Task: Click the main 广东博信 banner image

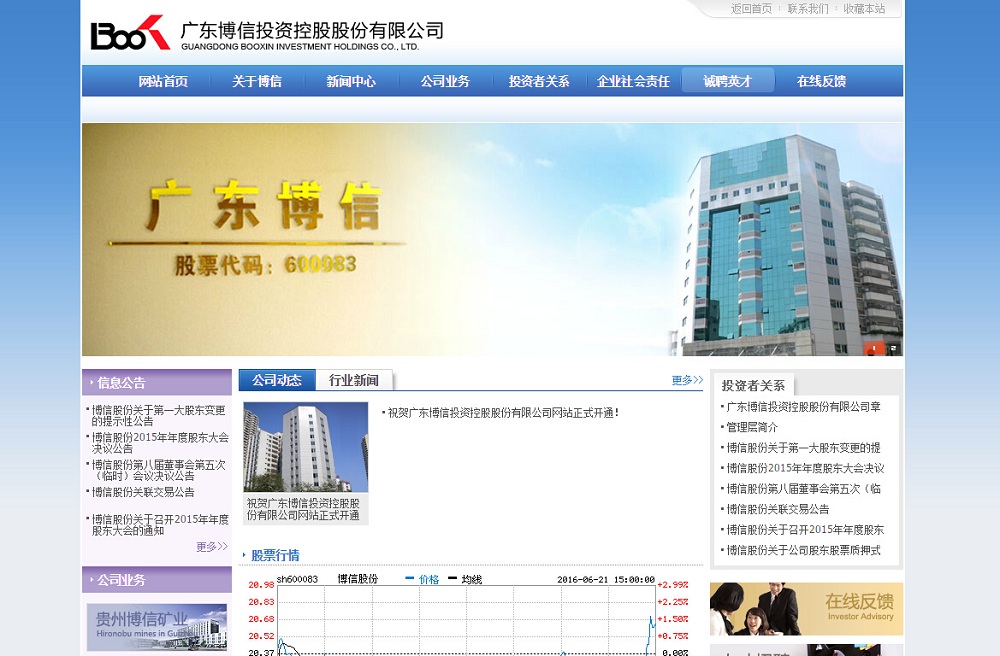Action: [x=492, y=239]
